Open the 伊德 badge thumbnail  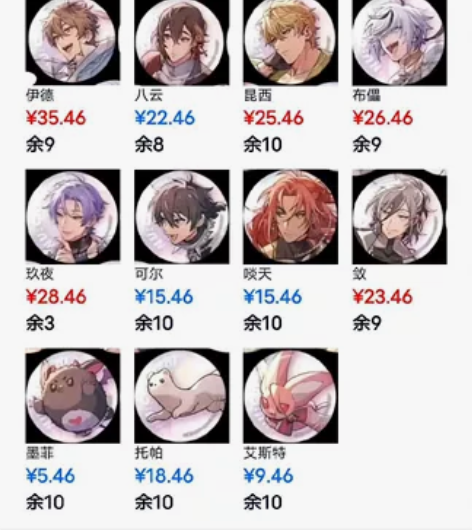[73, 42]
